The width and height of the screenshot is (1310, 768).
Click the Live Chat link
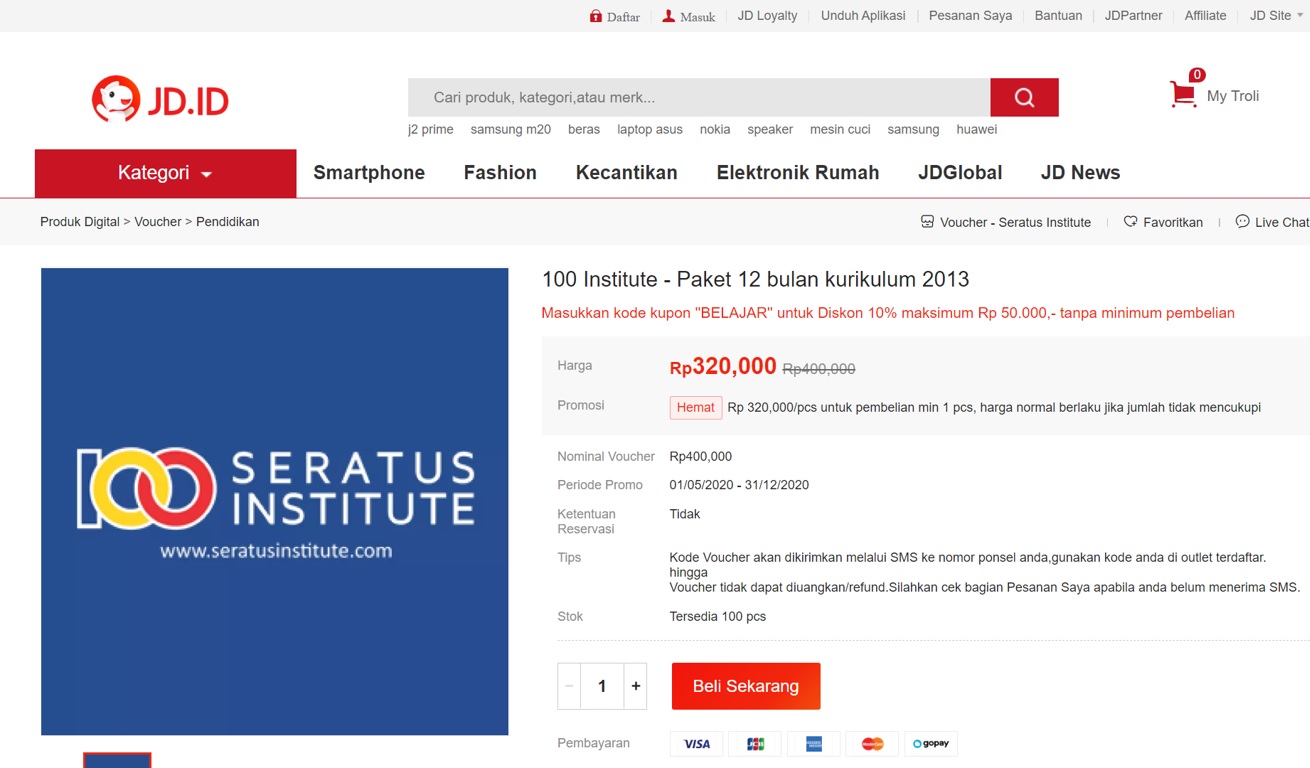point(1282,222)
